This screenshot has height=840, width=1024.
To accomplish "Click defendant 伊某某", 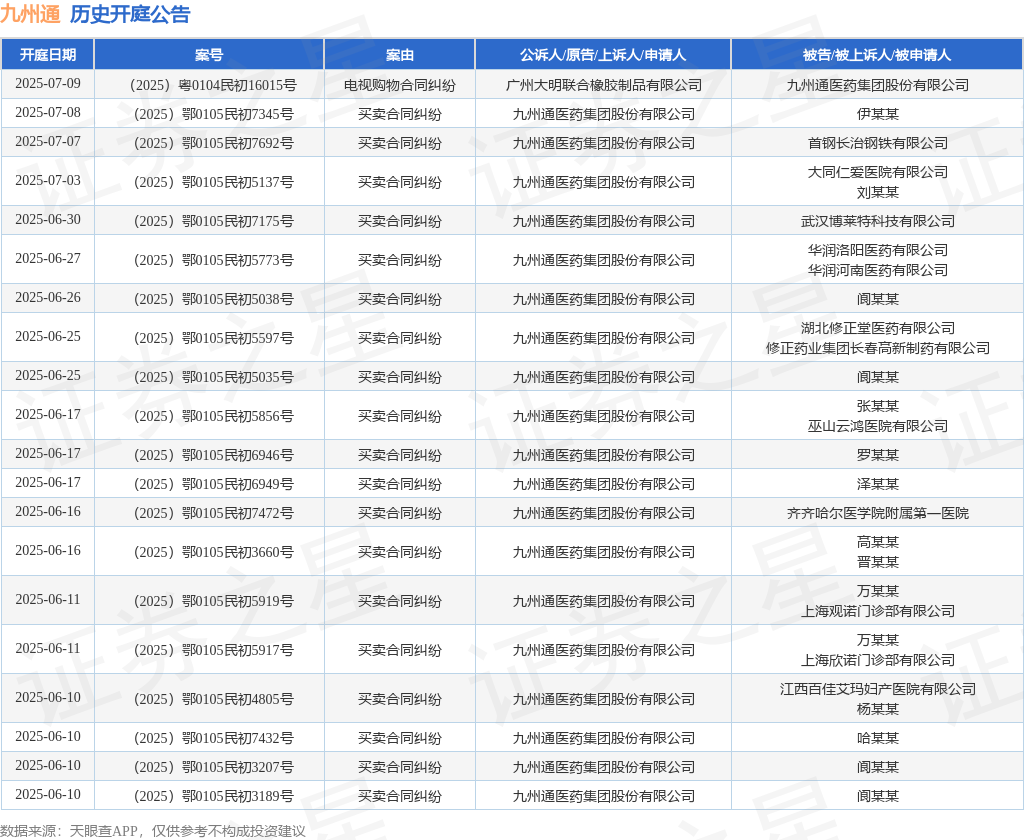I will [x=878, y=114].
